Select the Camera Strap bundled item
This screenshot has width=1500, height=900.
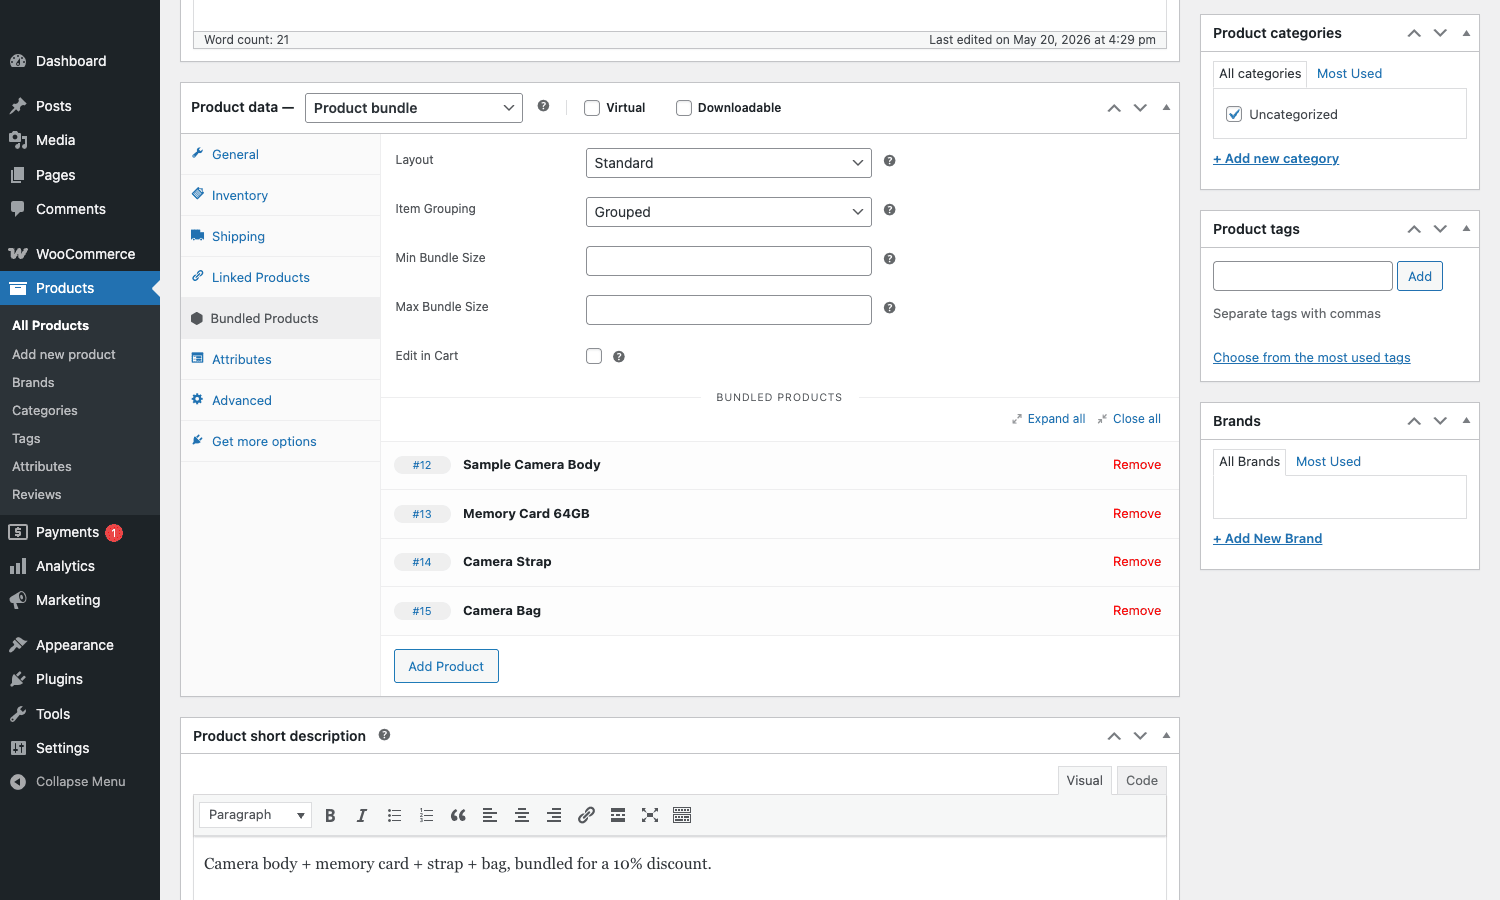(x=780, y=562)
